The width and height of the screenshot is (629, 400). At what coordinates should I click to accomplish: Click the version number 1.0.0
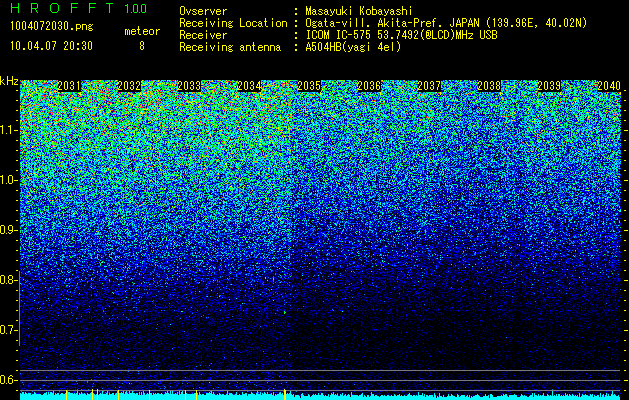point(136,8)
